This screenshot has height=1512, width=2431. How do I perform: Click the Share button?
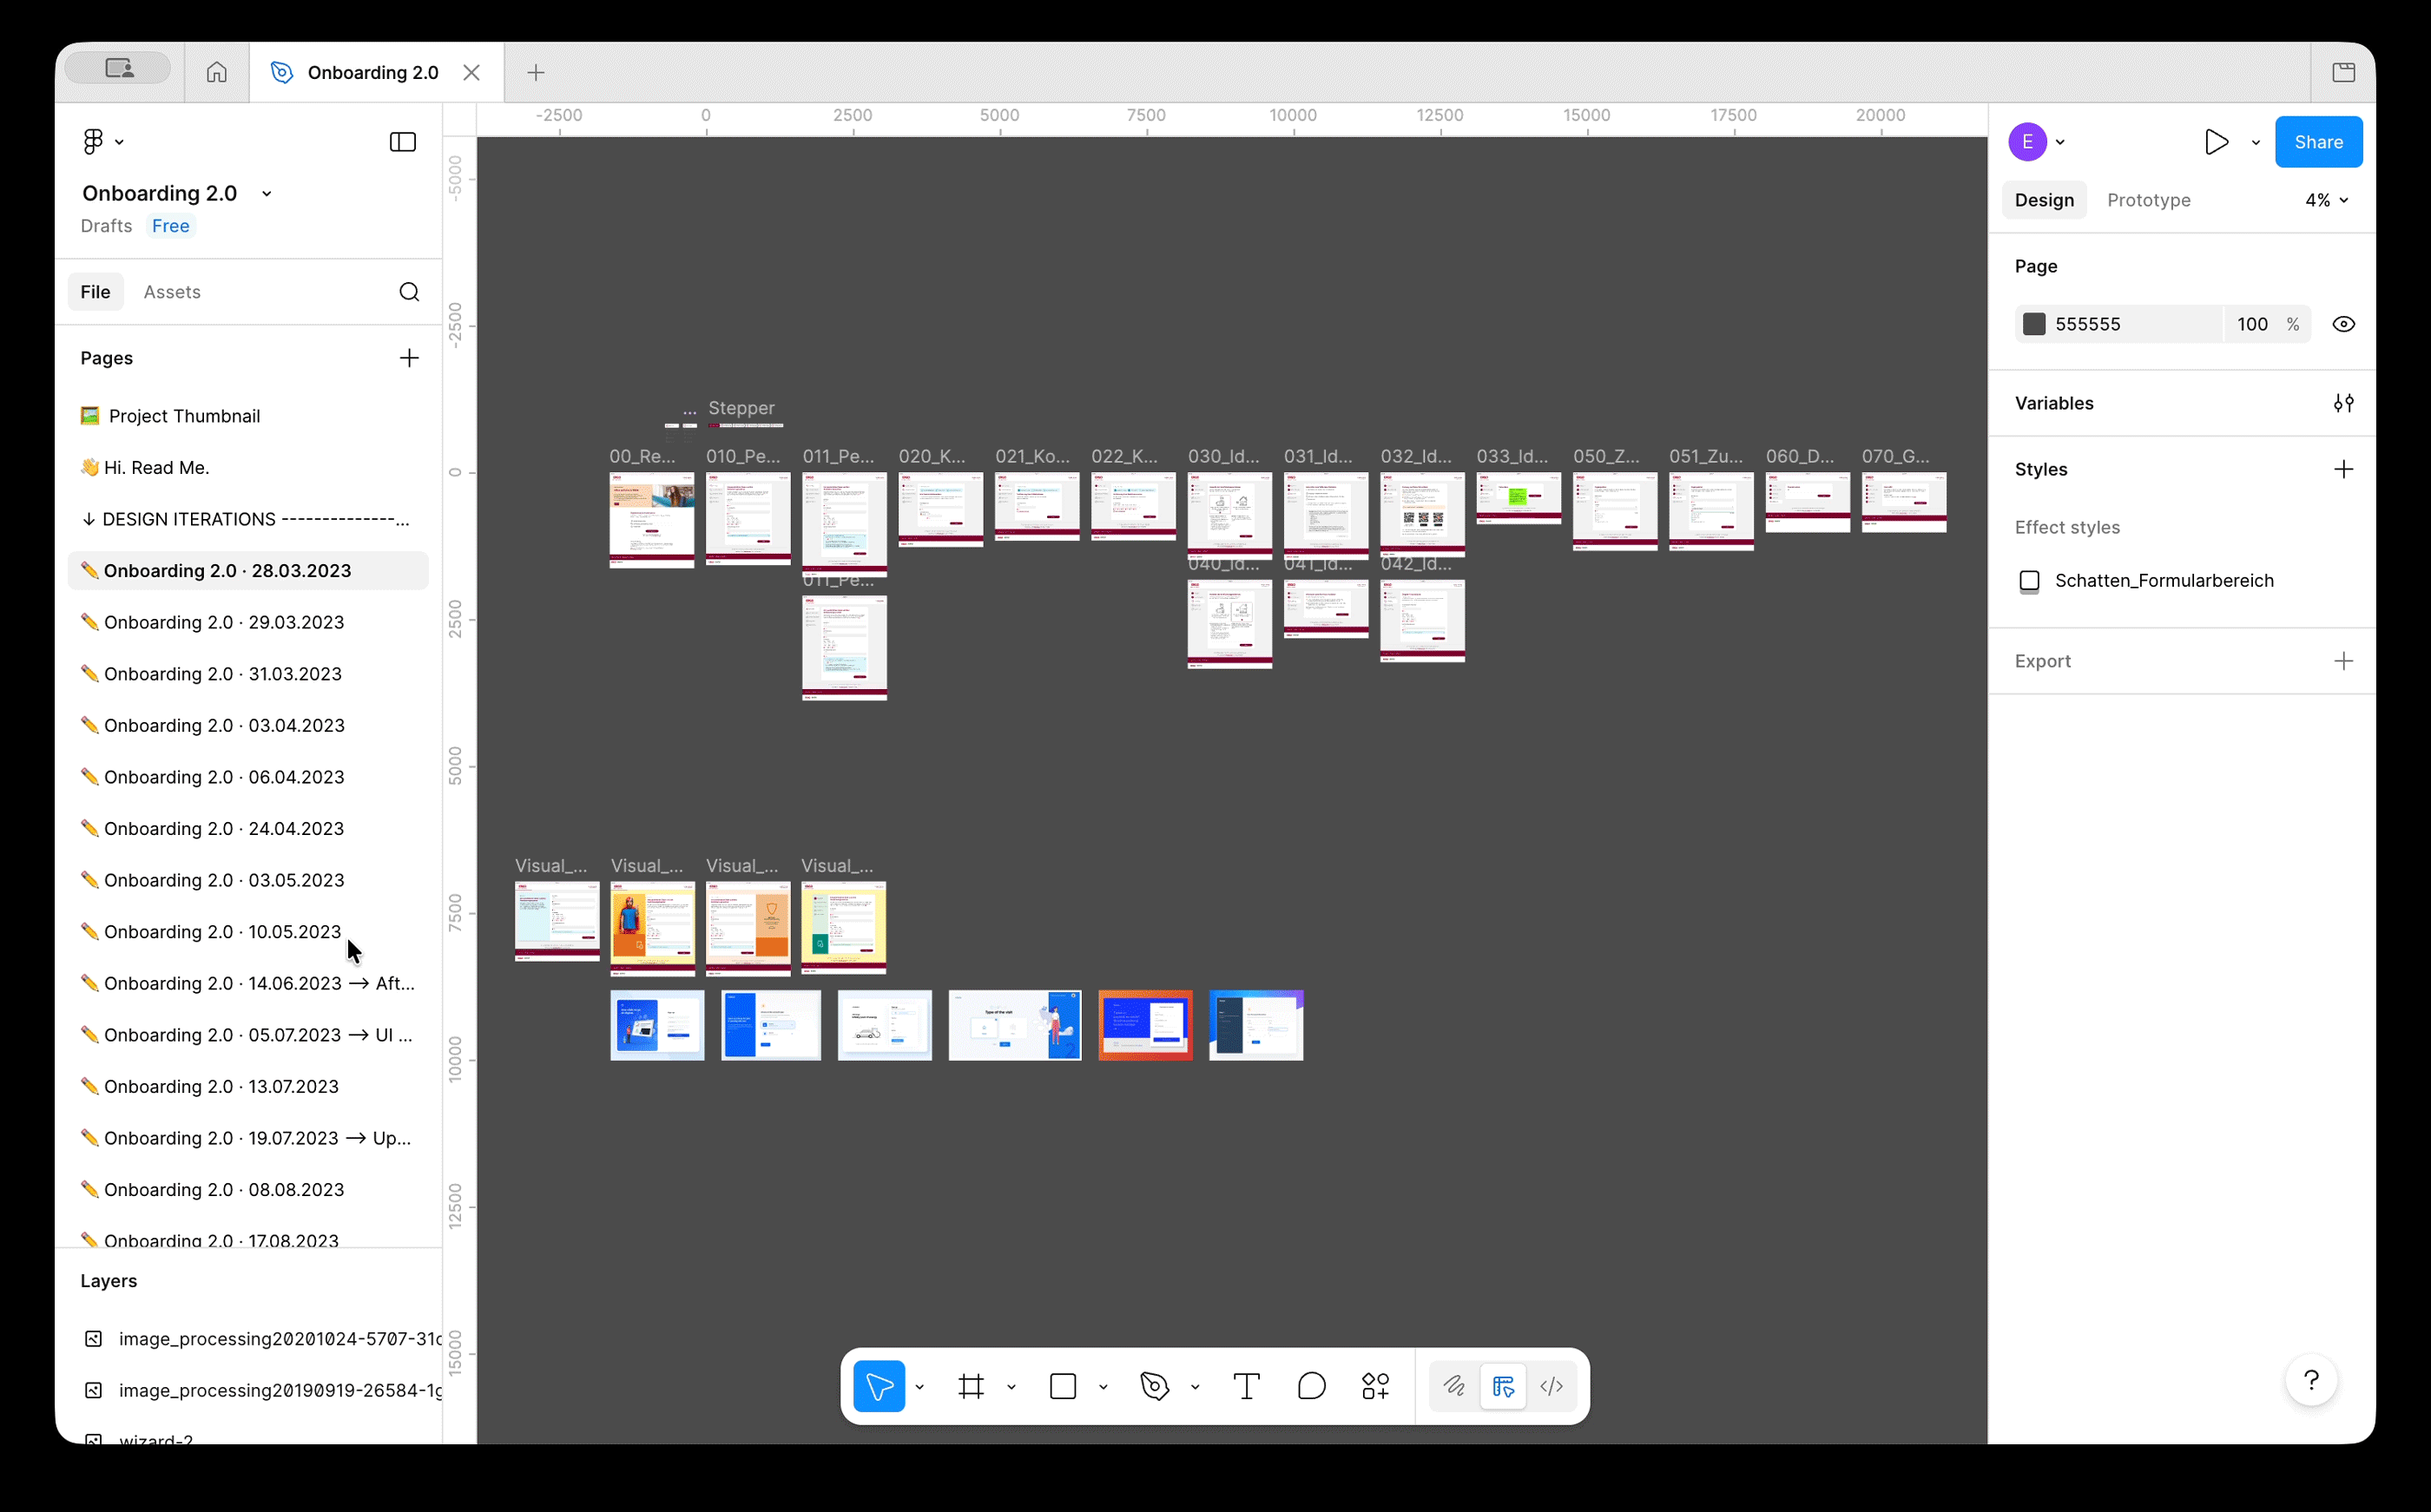[2319, 141]
